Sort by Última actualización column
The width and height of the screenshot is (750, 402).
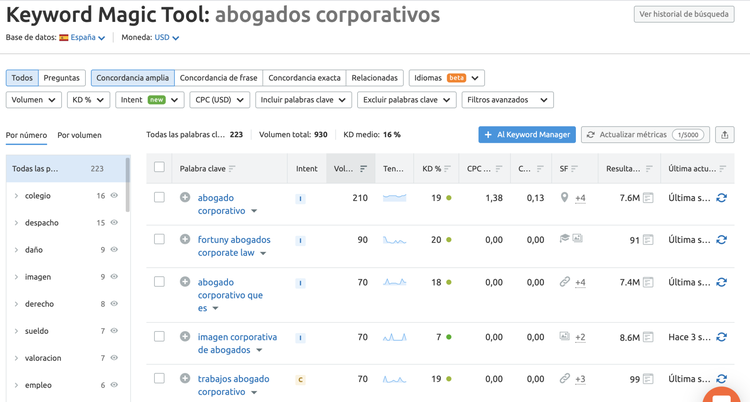pyautogui.click(x=723, y=168)
